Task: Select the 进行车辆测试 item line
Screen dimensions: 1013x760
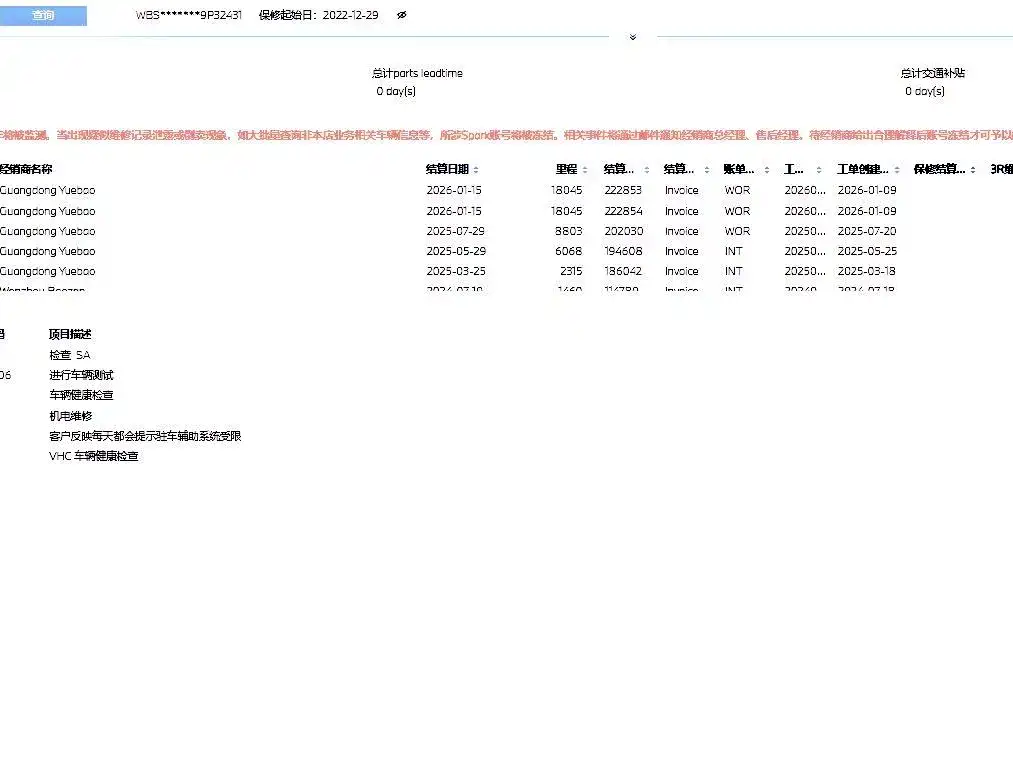Action: click(x=81, y=375)
